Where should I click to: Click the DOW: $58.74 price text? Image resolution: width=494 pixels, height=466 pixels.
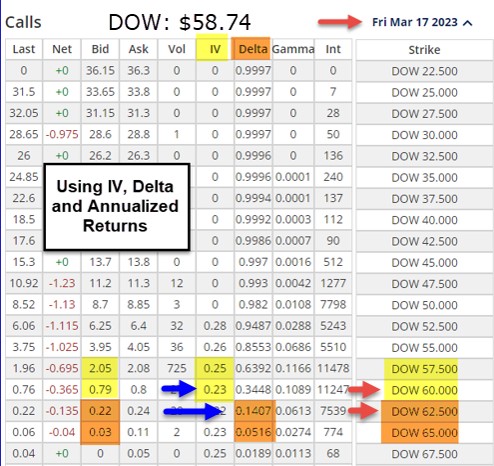179,22
